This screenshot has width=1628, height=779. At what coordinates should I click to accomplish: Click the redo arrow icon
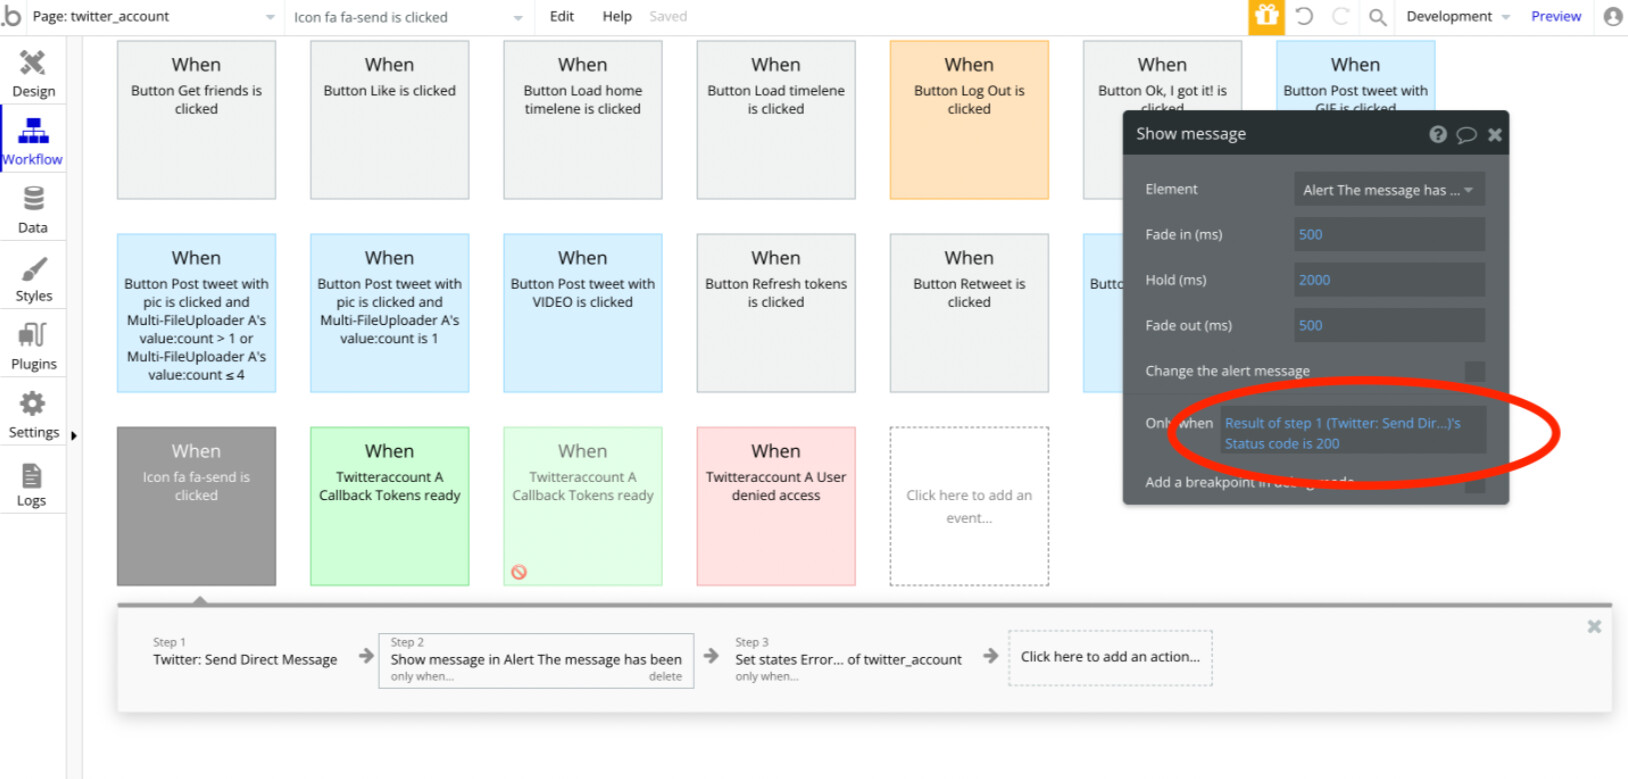1341,16
